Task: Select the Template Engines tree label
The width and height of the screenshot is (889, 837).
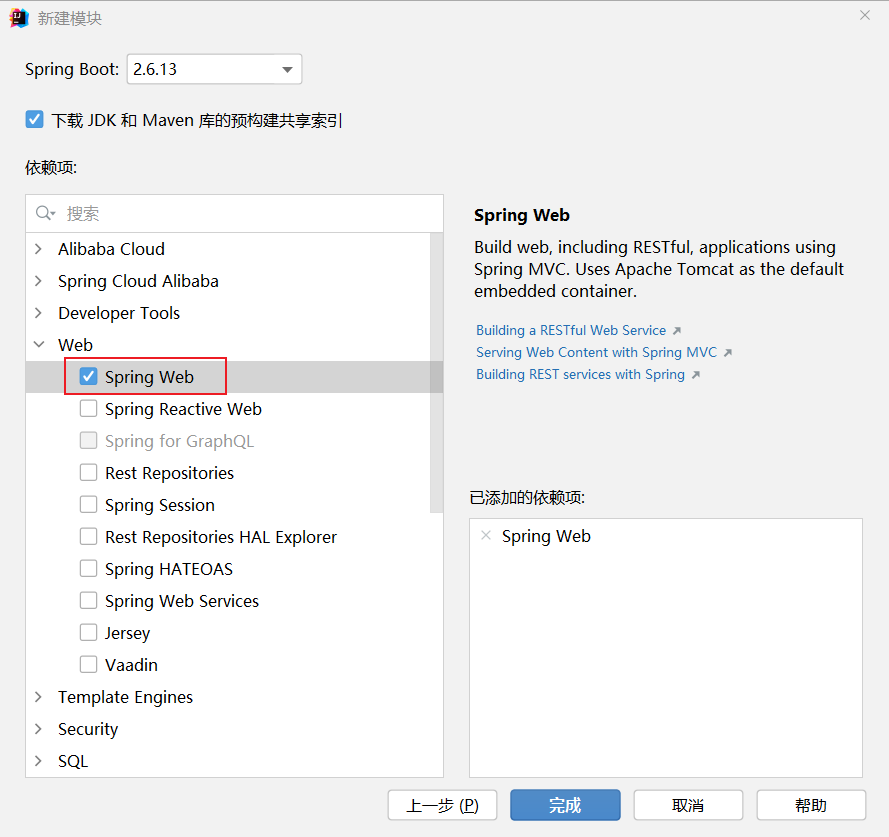Action: [x=125, y=697]
